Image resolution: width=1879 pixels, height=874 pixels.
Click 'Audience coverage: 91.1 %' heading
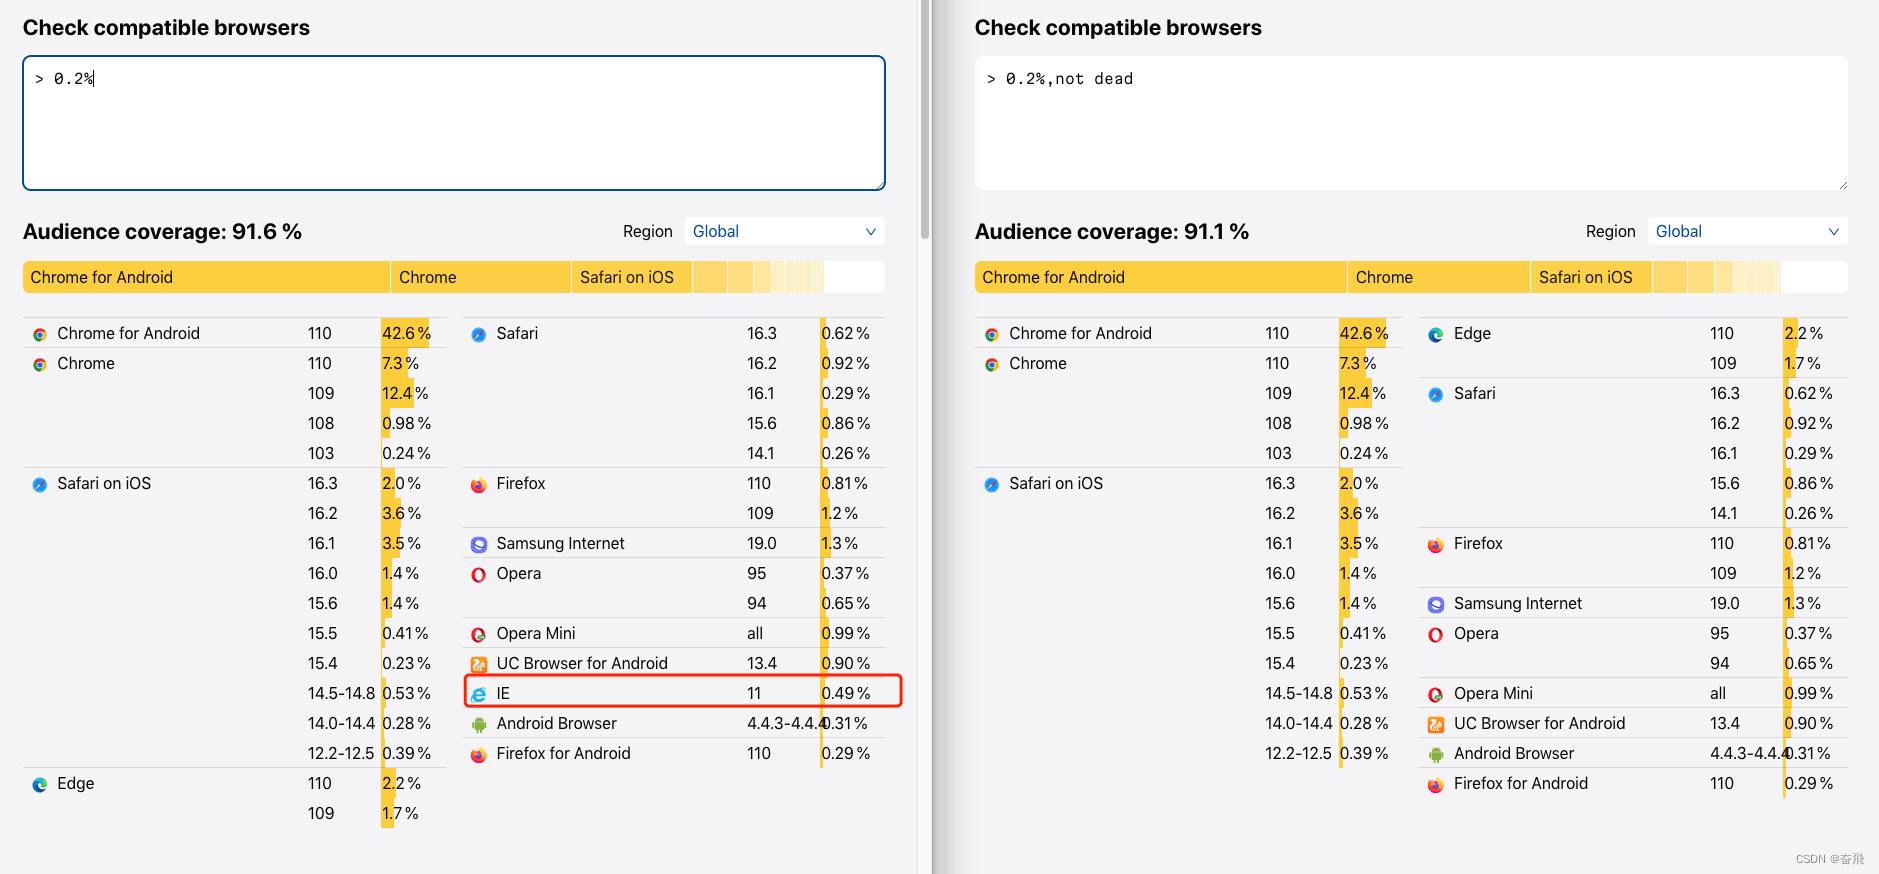point(1112,232)
